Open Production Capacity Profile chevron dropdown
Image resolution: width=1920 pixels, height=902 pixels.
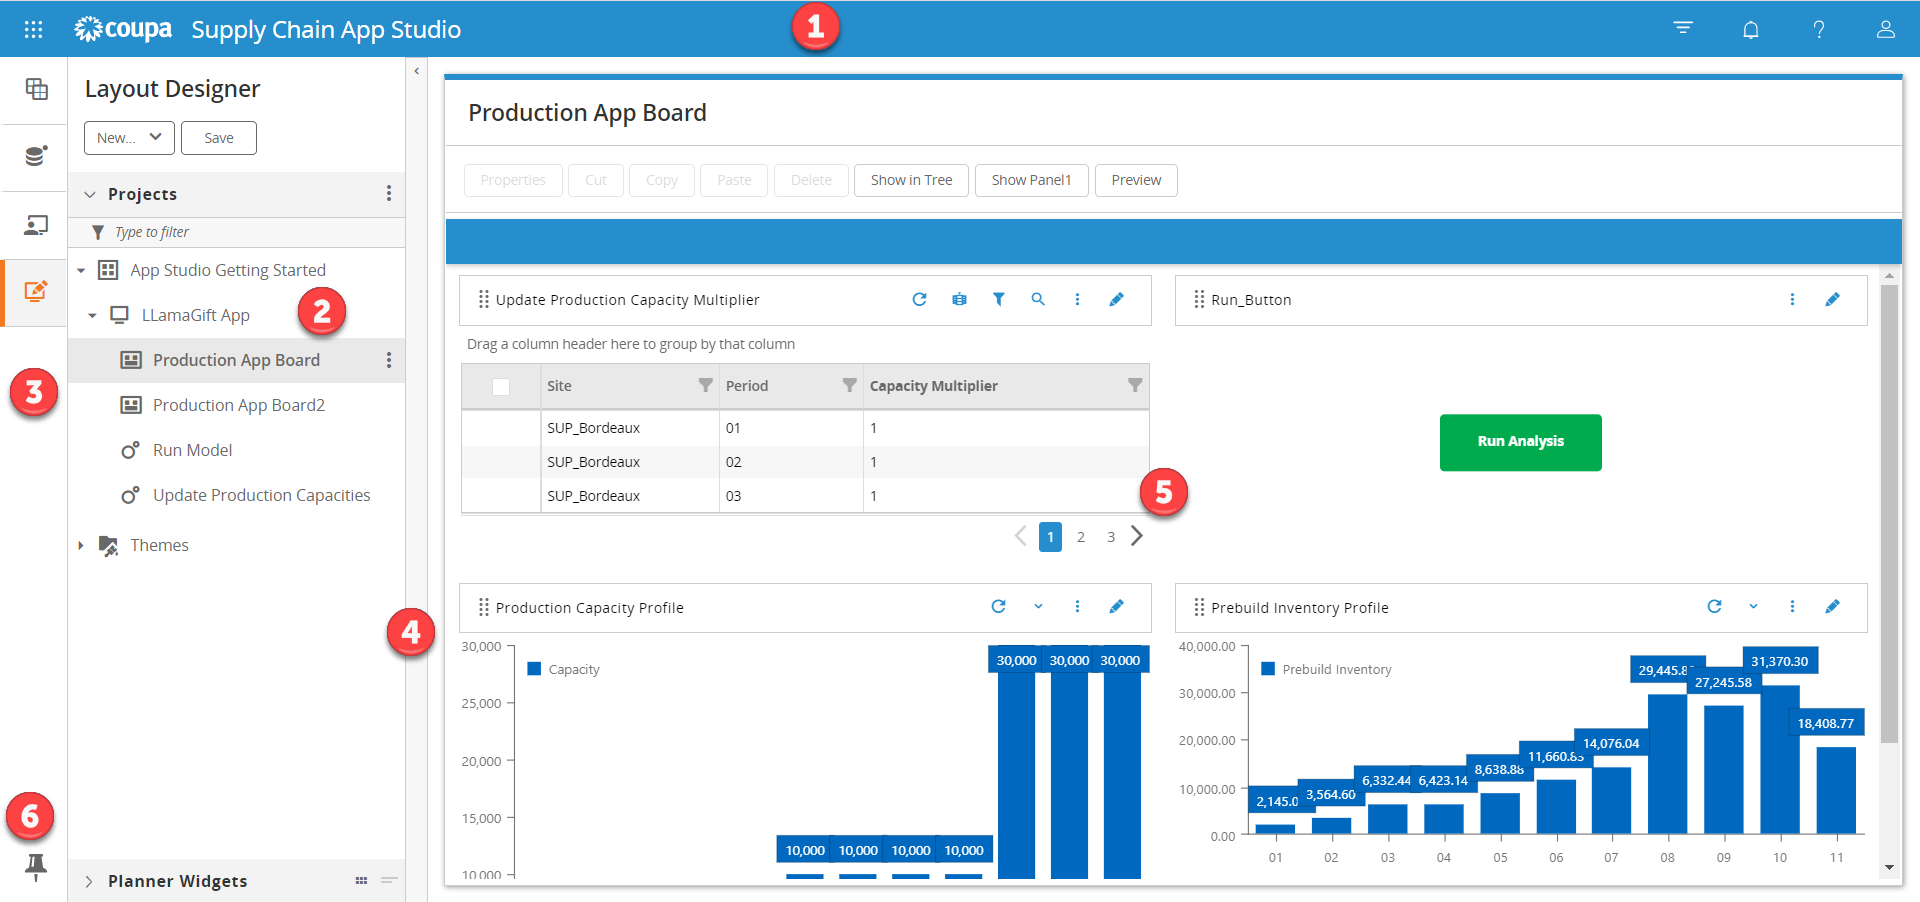(x=1038, y=606)
